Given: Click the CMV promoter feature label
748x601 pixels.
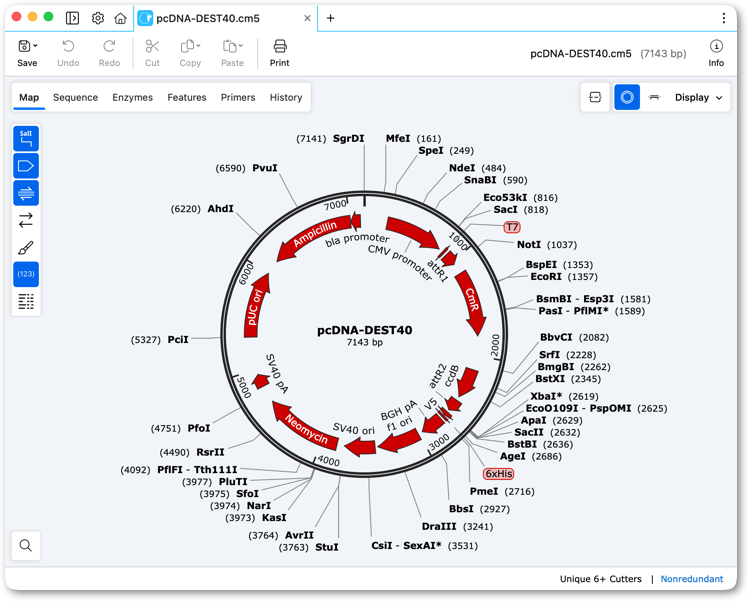Looking at the screenshot, I should click(400, 262).
